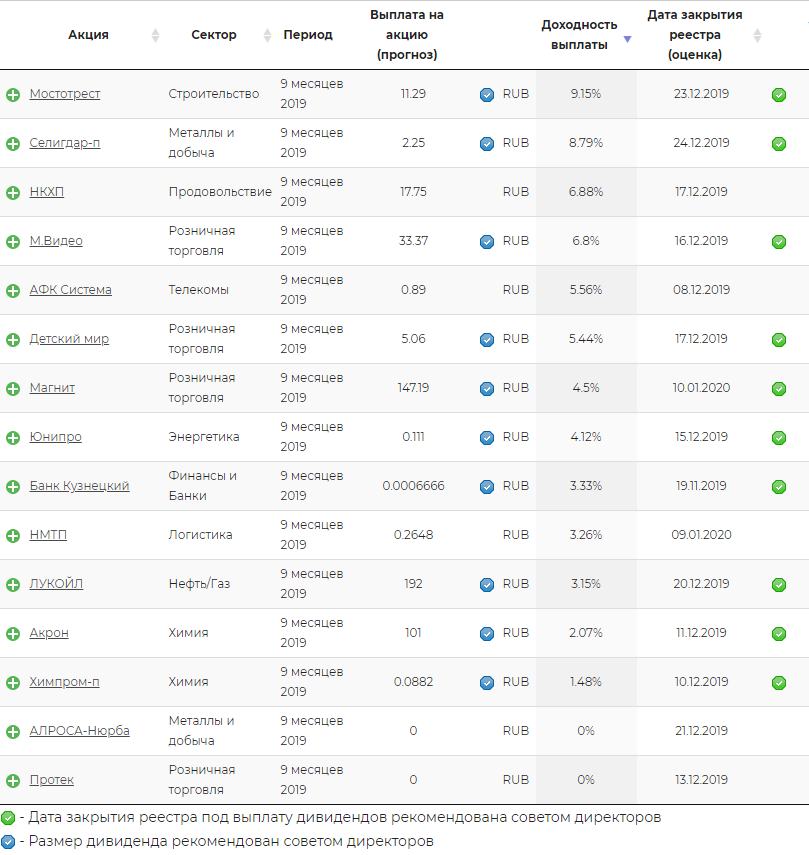Viewport: 809px width, 855px height.
Task: Select the date 10.01.2020
Action: point(701,388)
